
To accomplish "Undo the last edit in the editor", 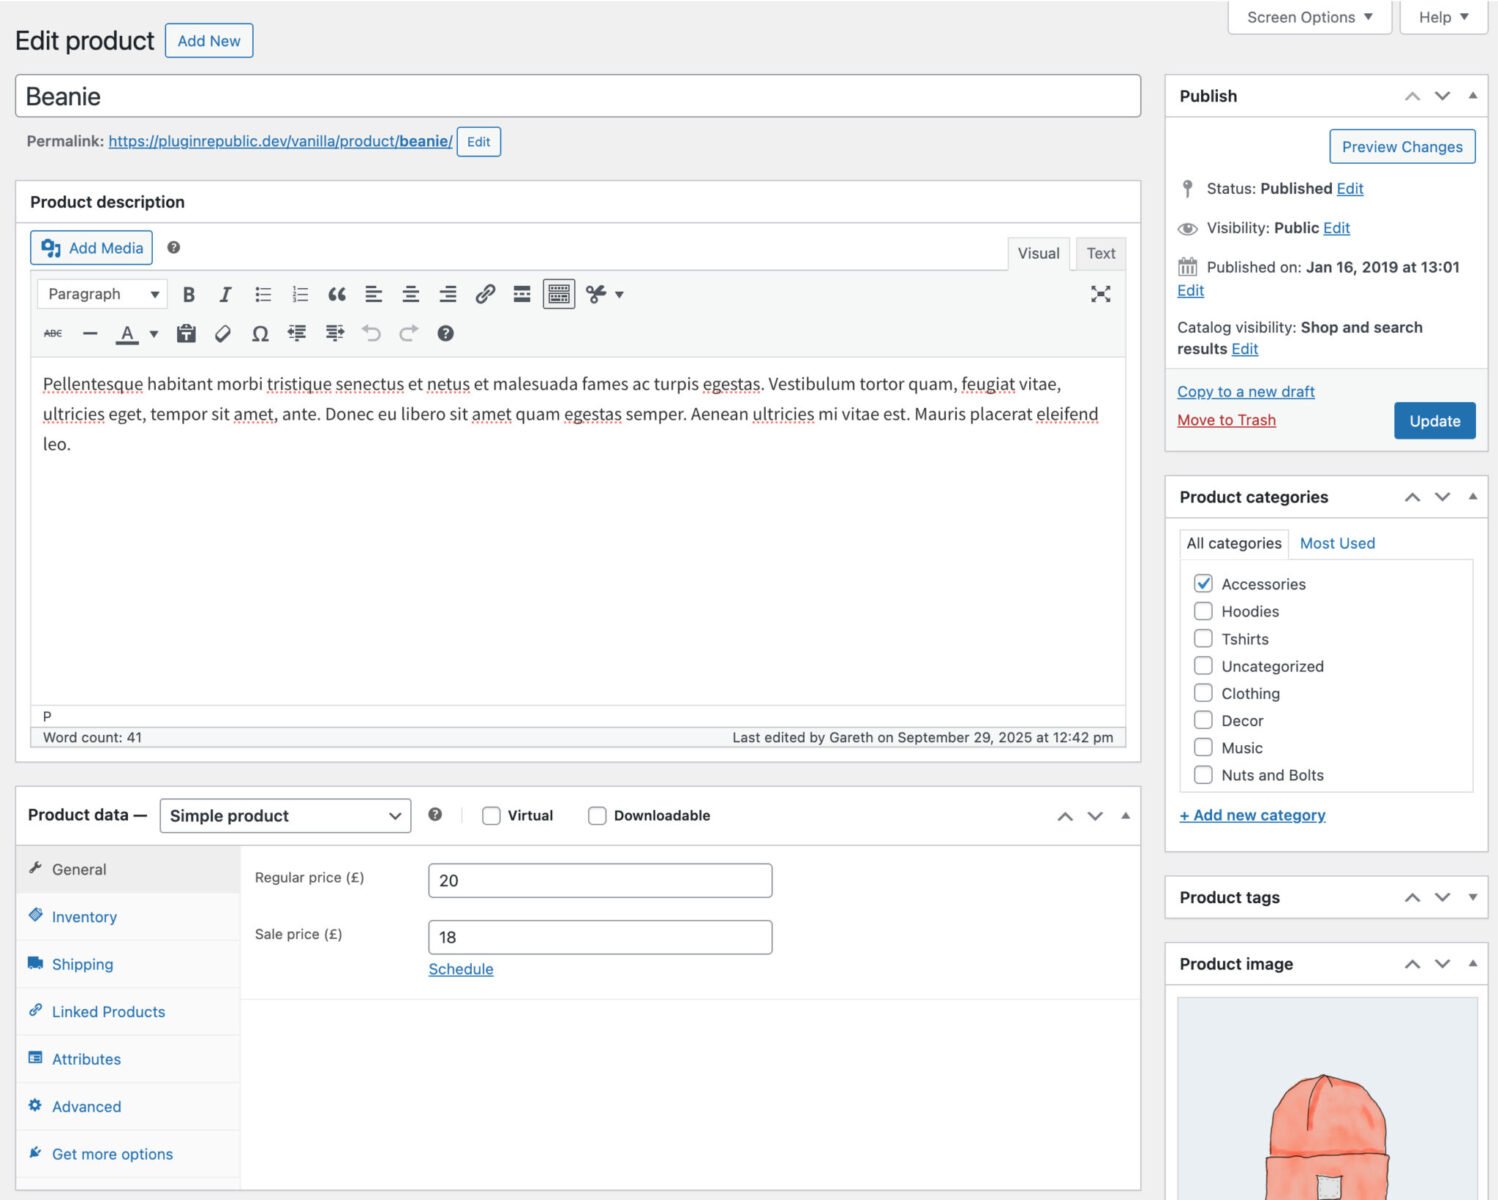I will (372, 333).
